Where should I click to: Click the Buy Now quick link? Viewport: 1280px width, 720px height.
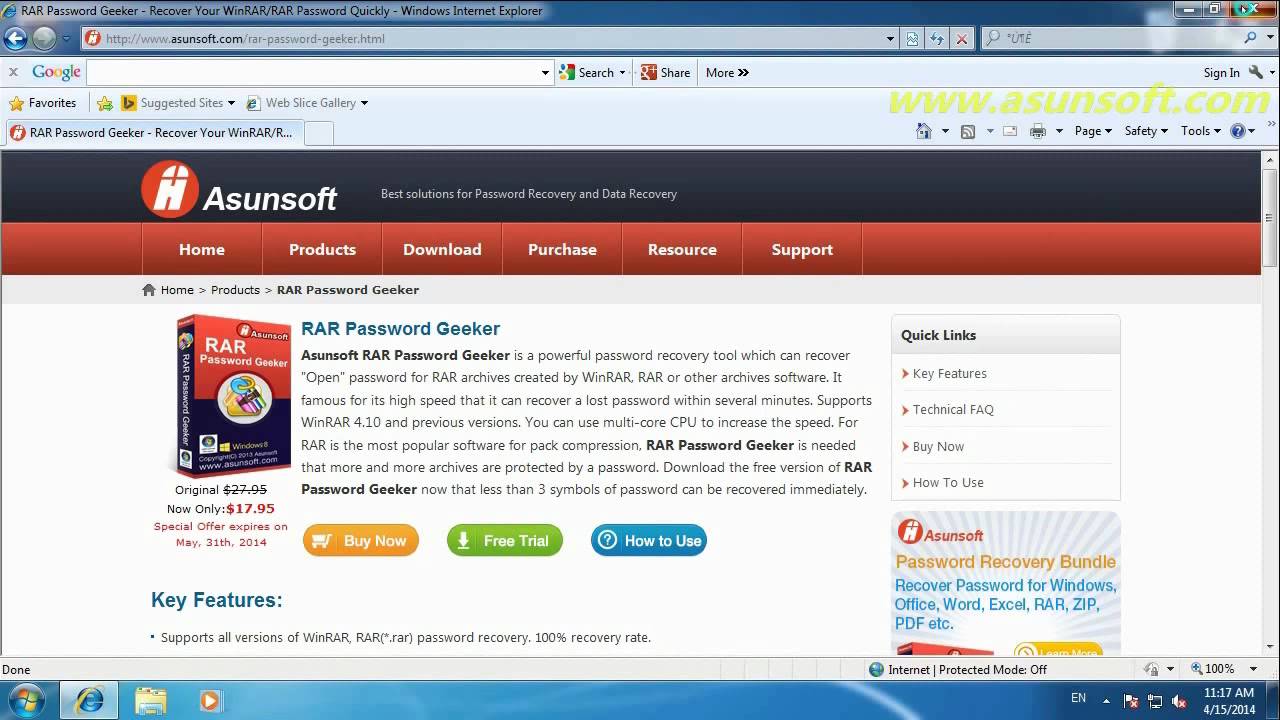pyautogui.click(x=938, y=447)
